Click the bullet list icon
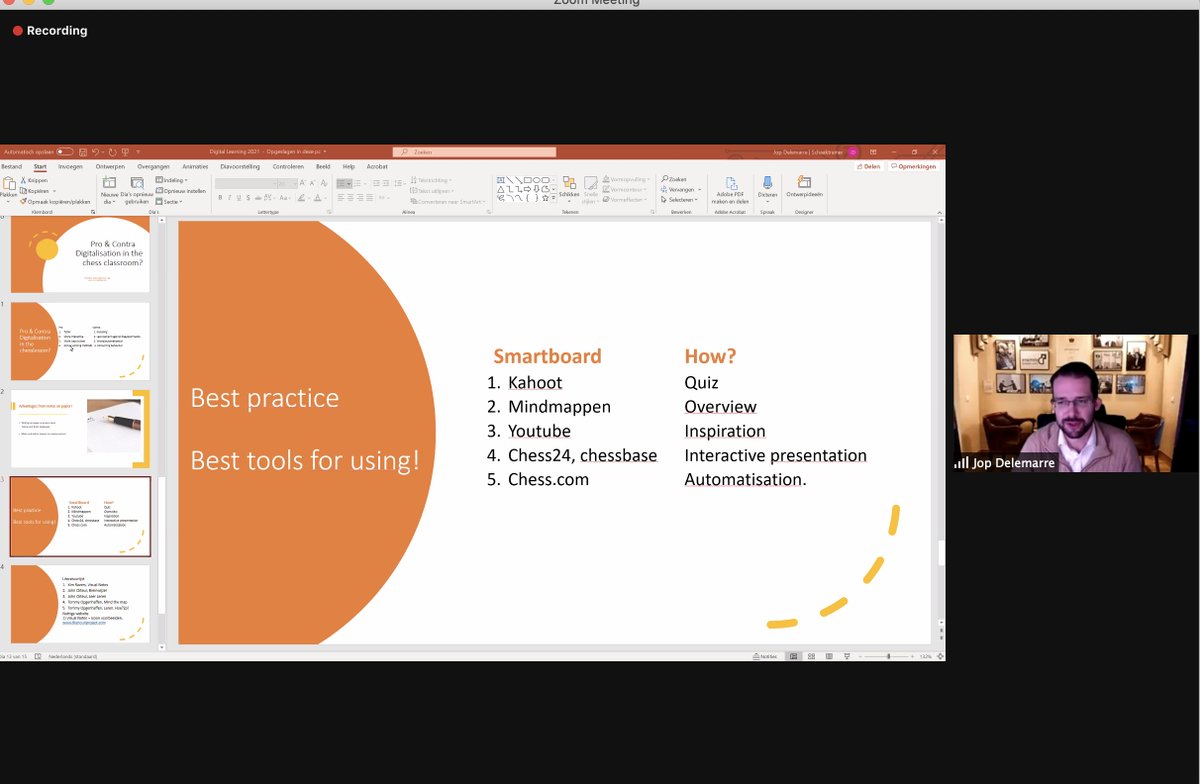The width and height of the screenshot is (1200, 784). click(x=343, y=183)
